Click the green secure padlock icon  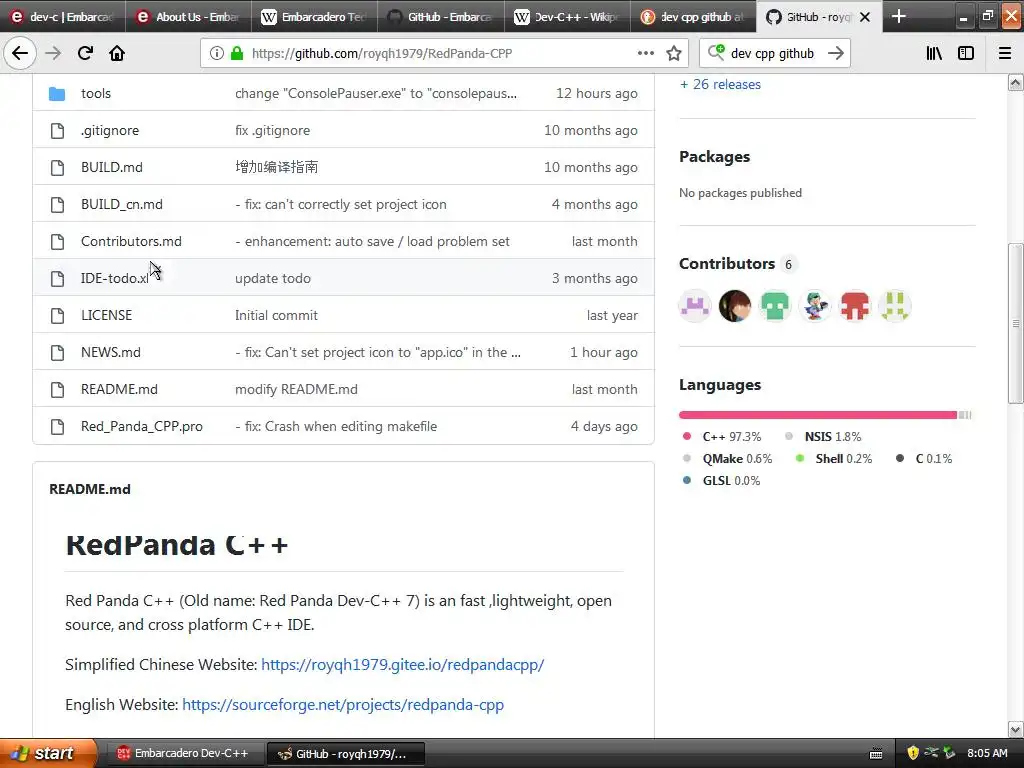click(x=236, y=54)
